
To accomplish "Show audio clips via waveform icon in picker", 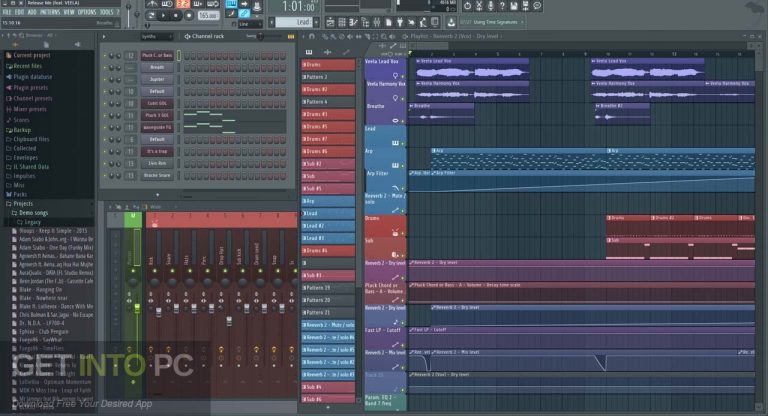I will point(328,52).
